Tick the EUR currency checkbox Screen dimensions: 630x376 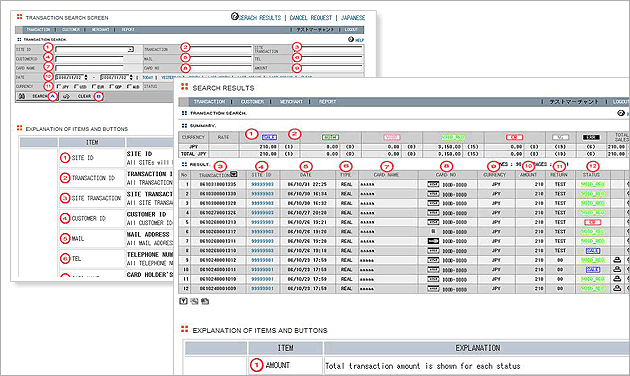click(x=94, y=86)
